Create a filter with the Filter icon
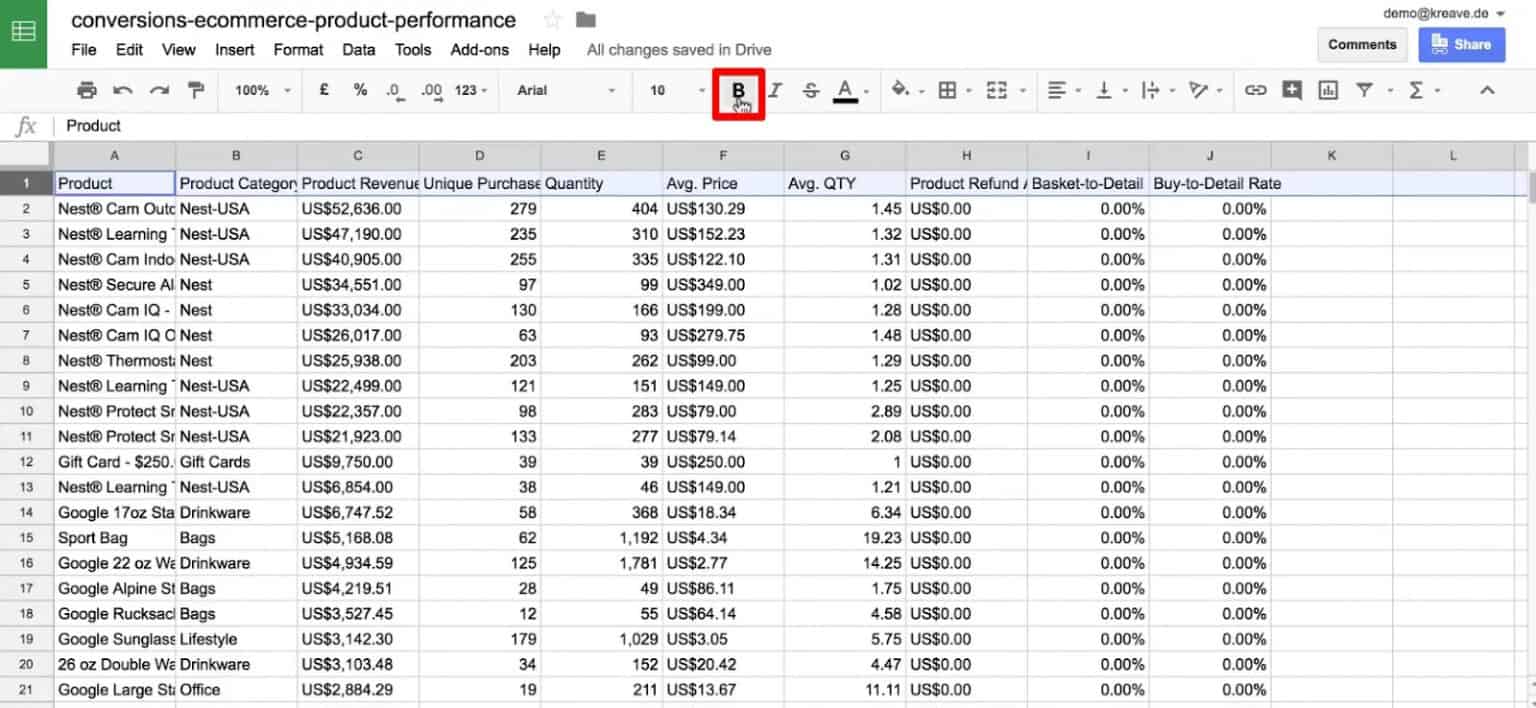 click(x=1364, y=90)
